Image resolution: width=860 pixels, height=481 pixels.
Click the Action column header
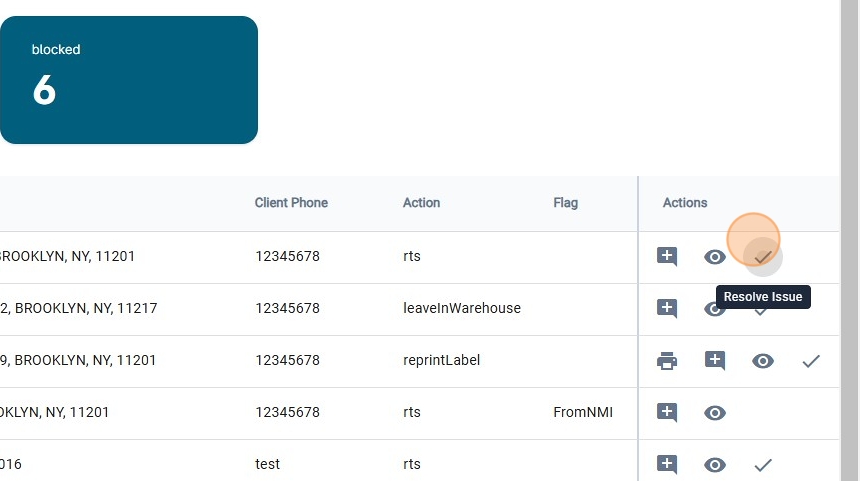[x=421, y=203]
